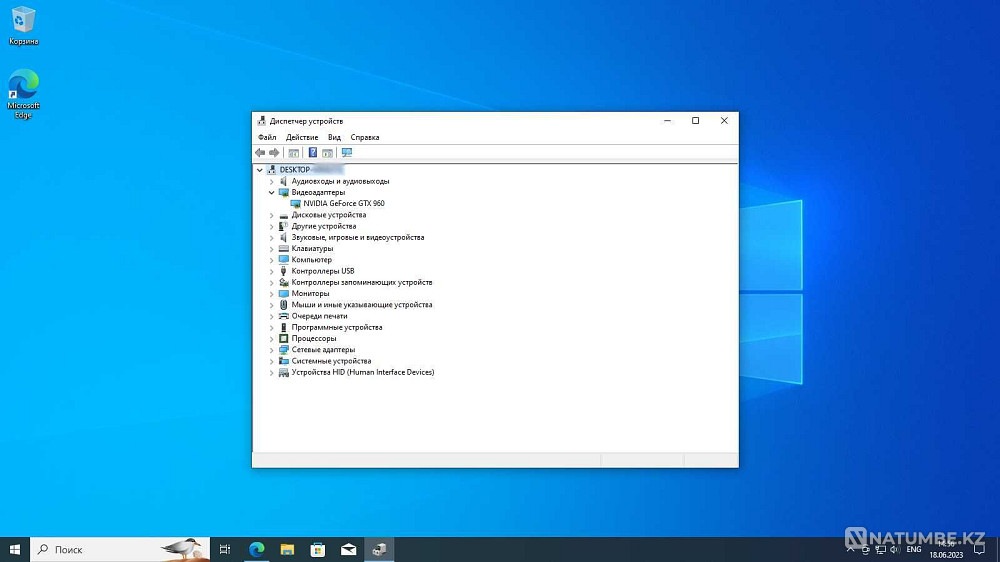Expand the Клавиатуры category
This screenshot has height=562, width=1000.
272,249
